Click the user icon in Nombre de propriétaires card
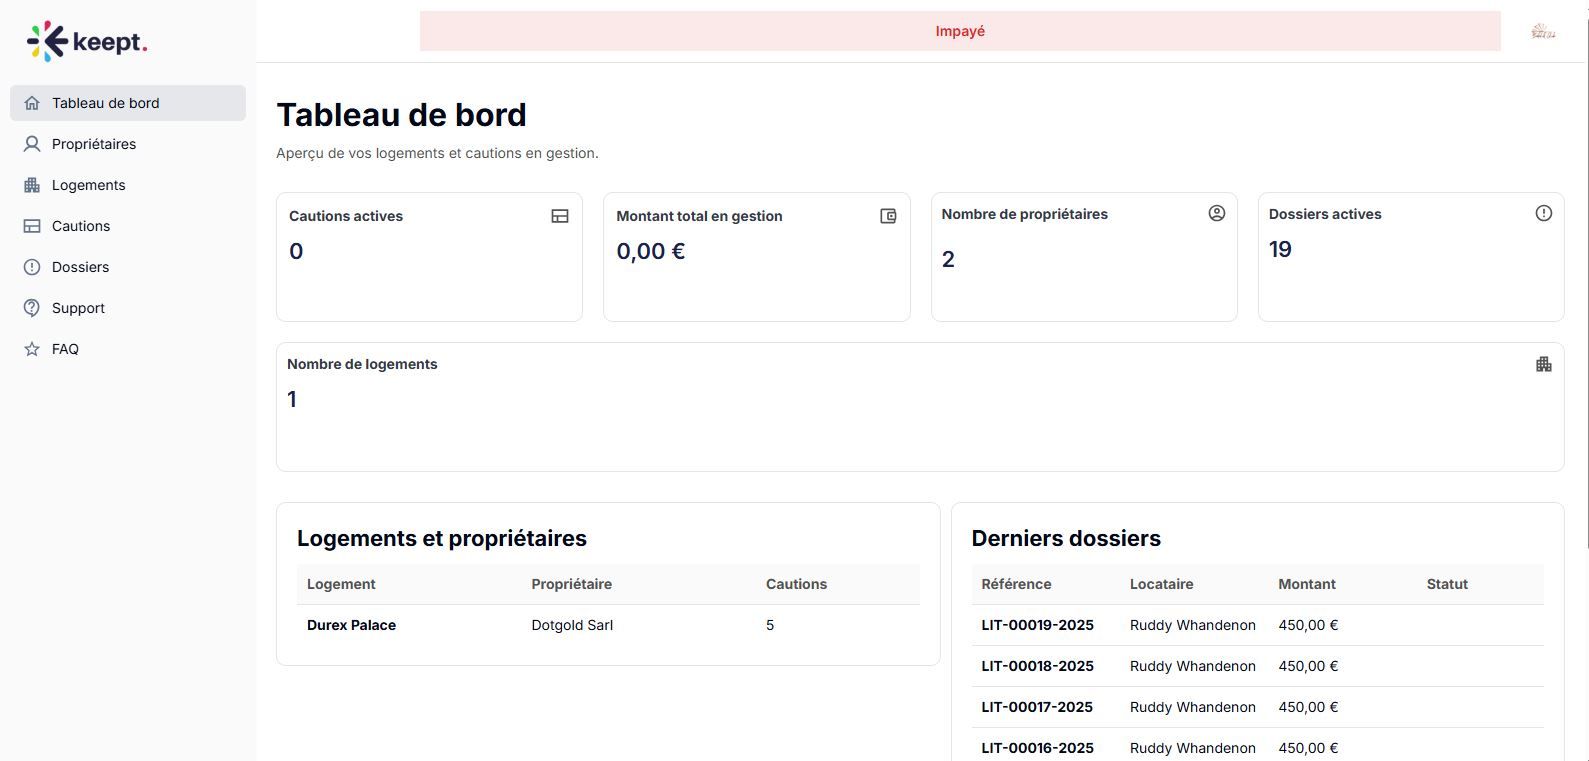The height and width of the screenshot is (761, 1589). click(1216, 213)
